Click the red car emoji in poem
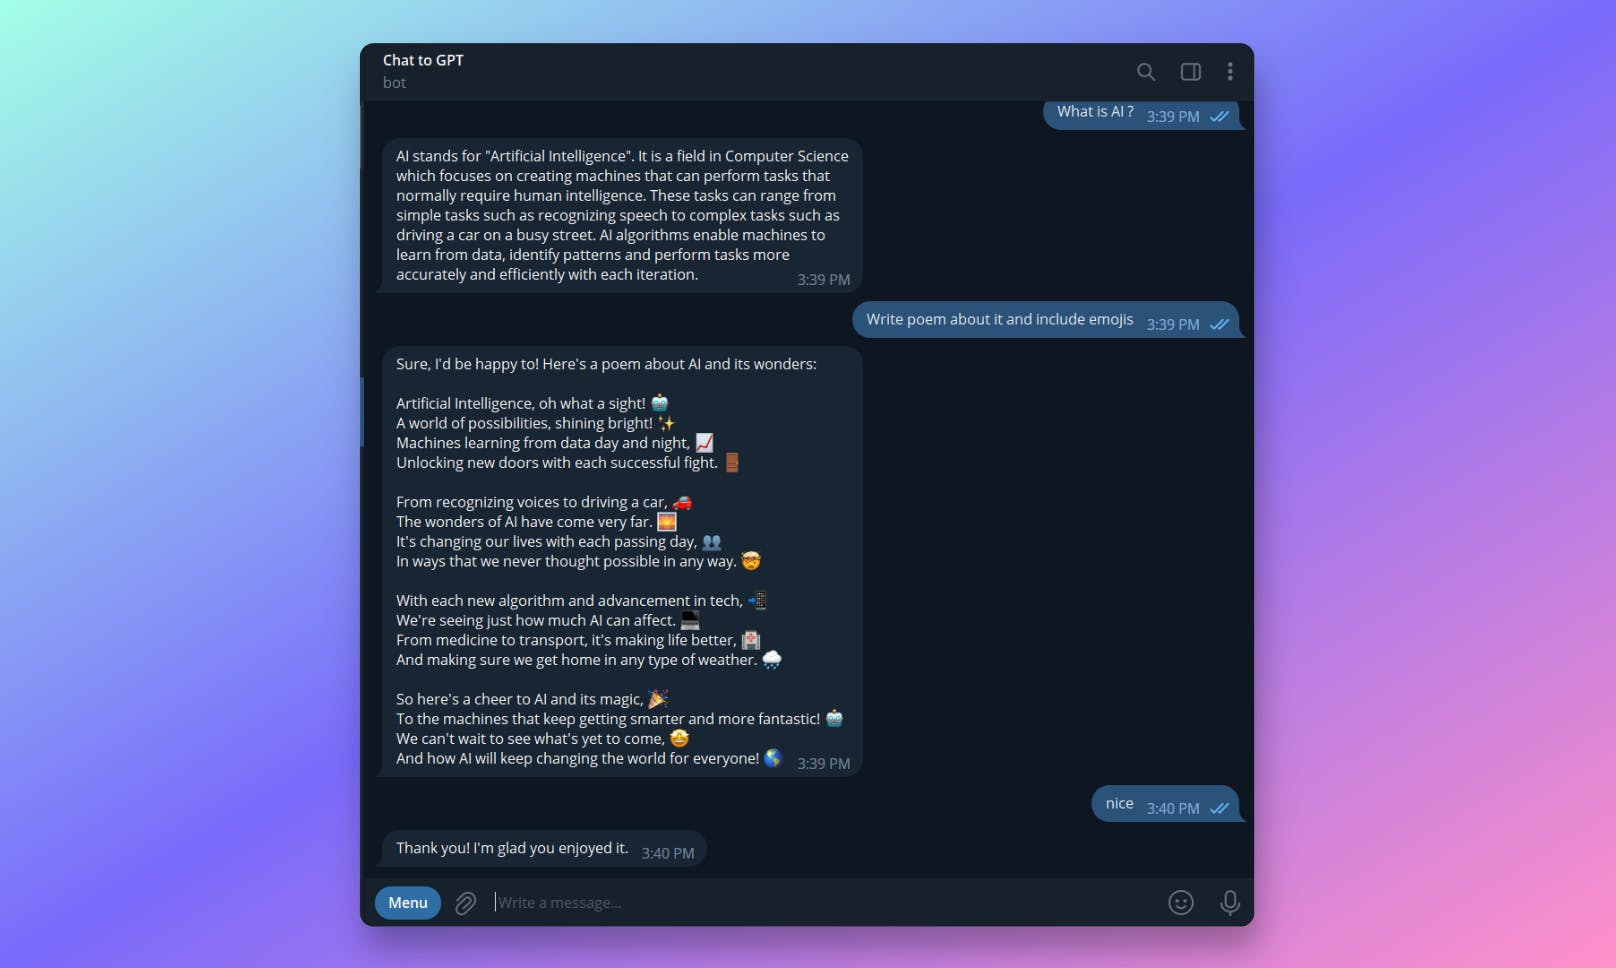Screen dimensions: 1616x968 coord(682,502)
